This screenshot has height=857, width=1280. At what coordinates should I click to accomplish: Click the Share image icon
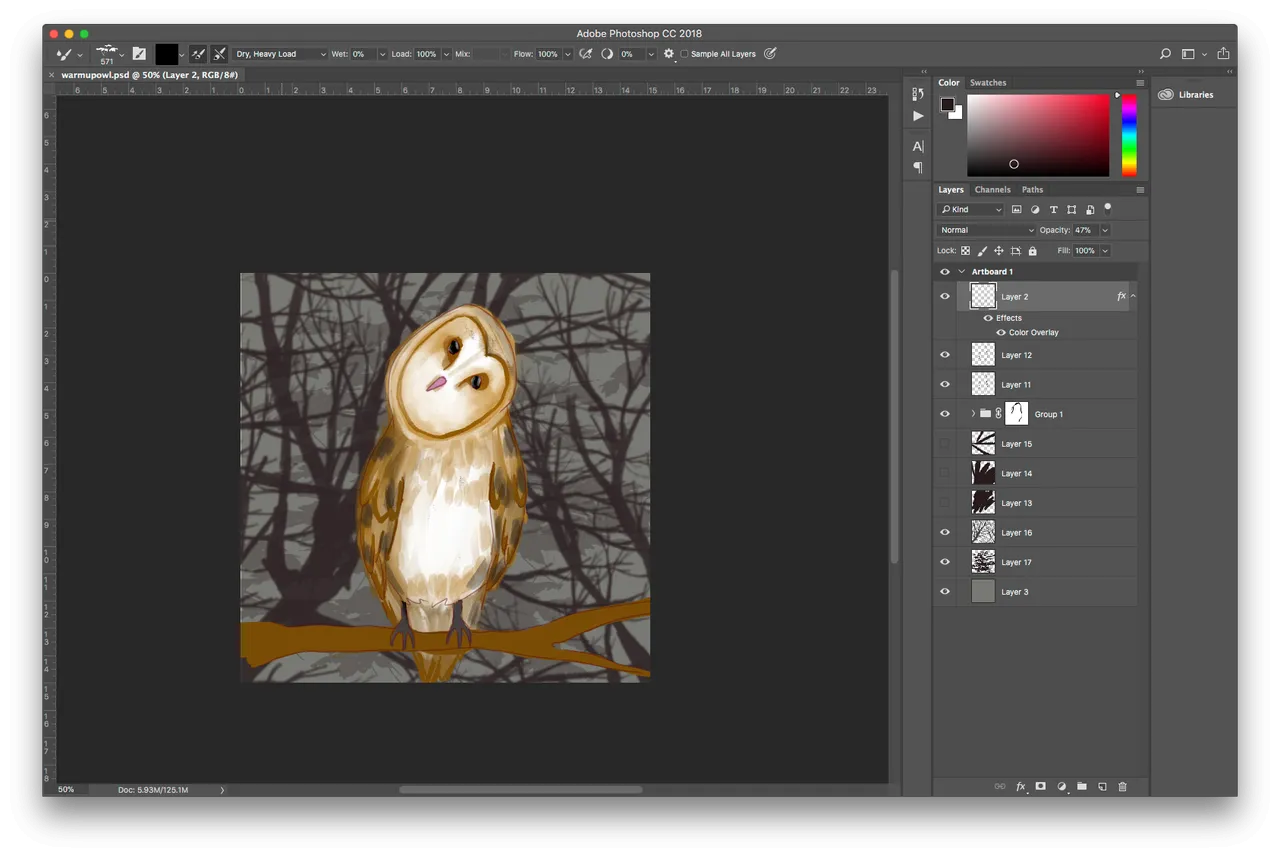click(1223, 54)
